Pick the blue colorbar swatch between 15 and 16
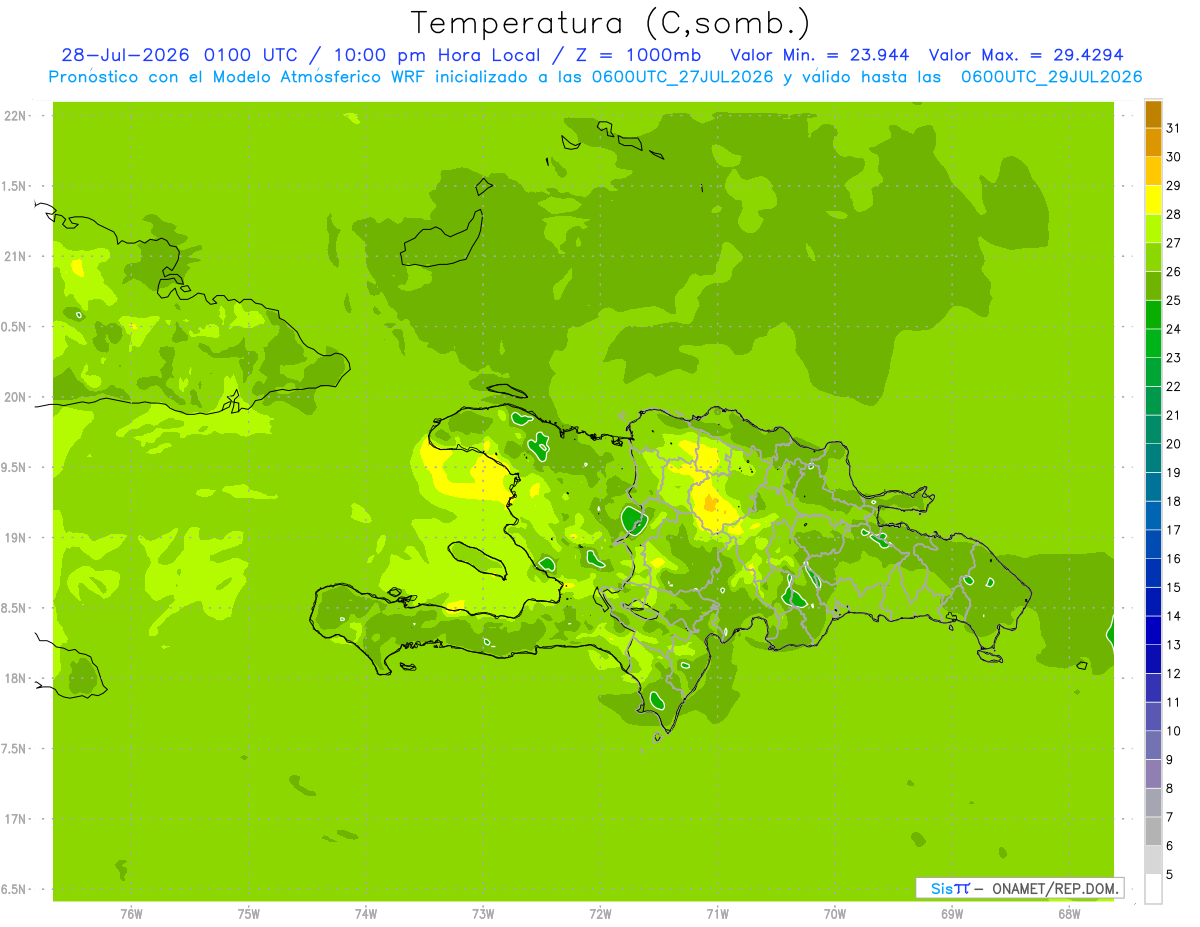Screen dimensions: 1200x927 coord(1153,573)
